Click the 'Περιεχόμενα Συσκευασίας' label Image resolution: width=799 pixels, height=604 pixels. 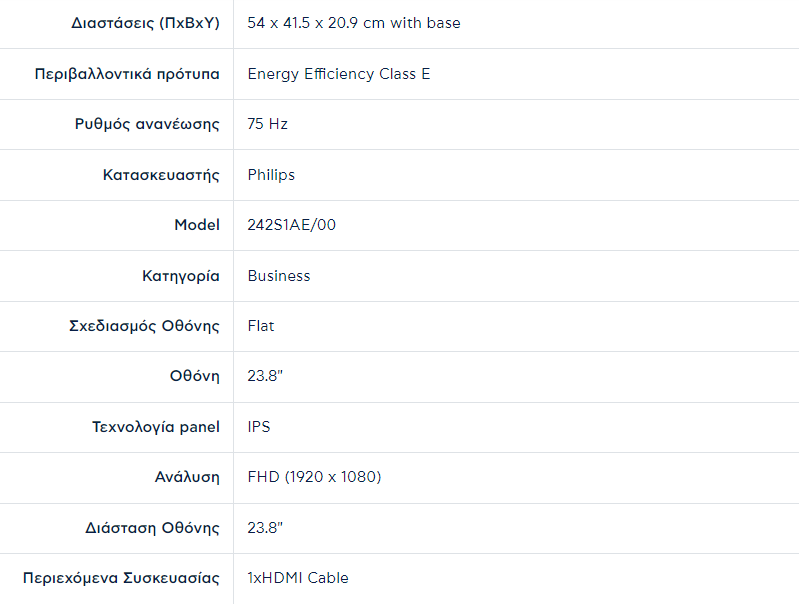pyautogui.click(x=121, y=578)
